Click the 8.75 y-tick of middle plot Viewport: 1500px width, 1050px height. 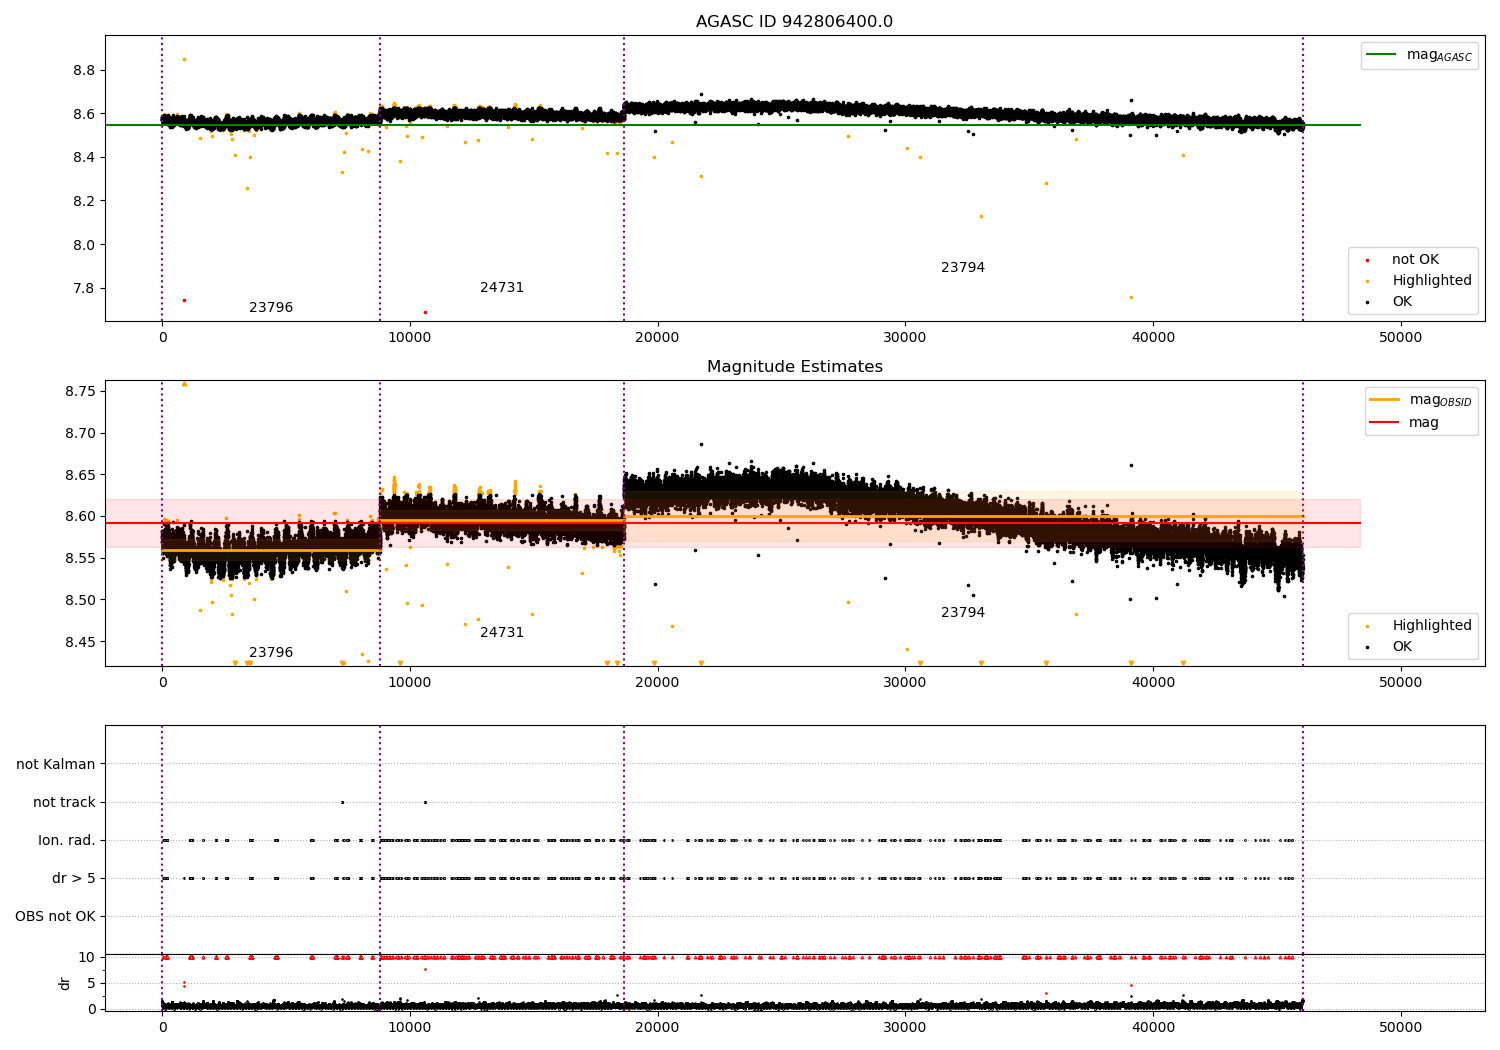click(x=80, y=391)
